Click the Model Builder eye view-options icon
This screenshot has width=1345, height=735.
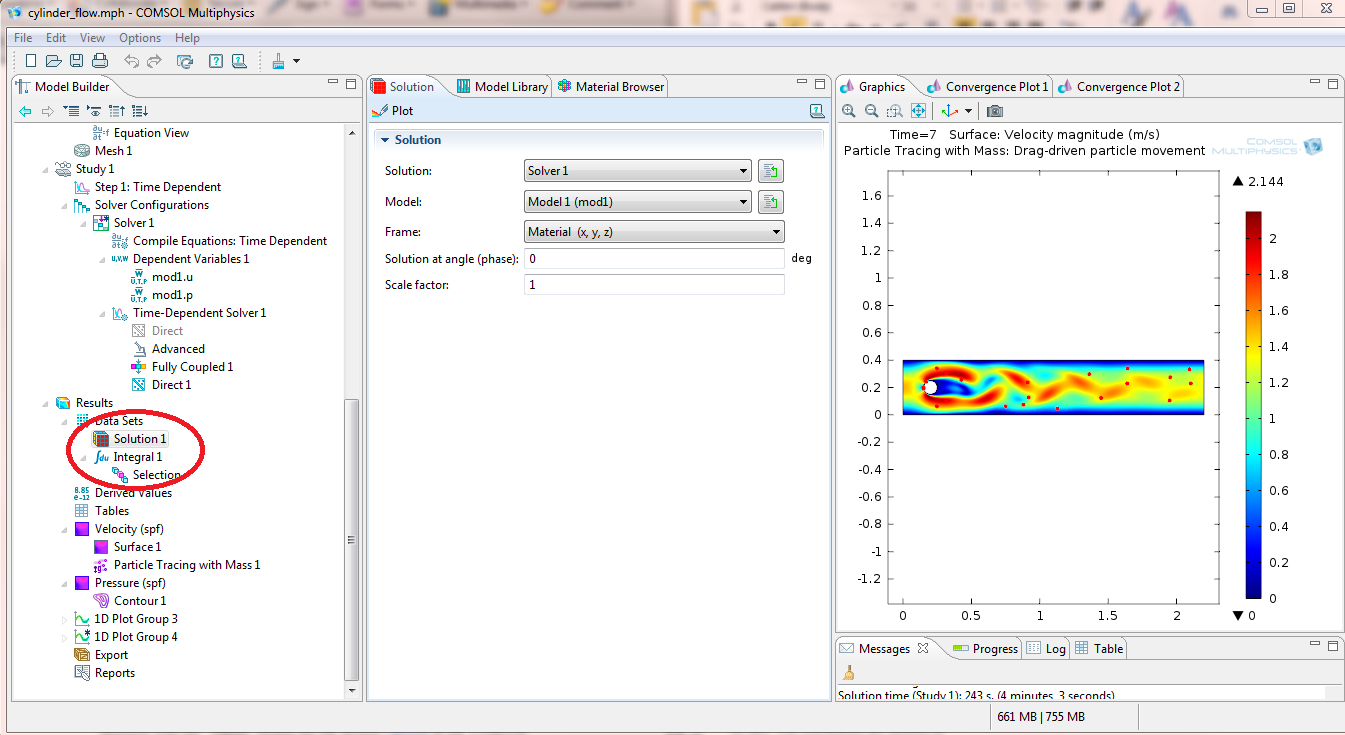click(94, 111)
